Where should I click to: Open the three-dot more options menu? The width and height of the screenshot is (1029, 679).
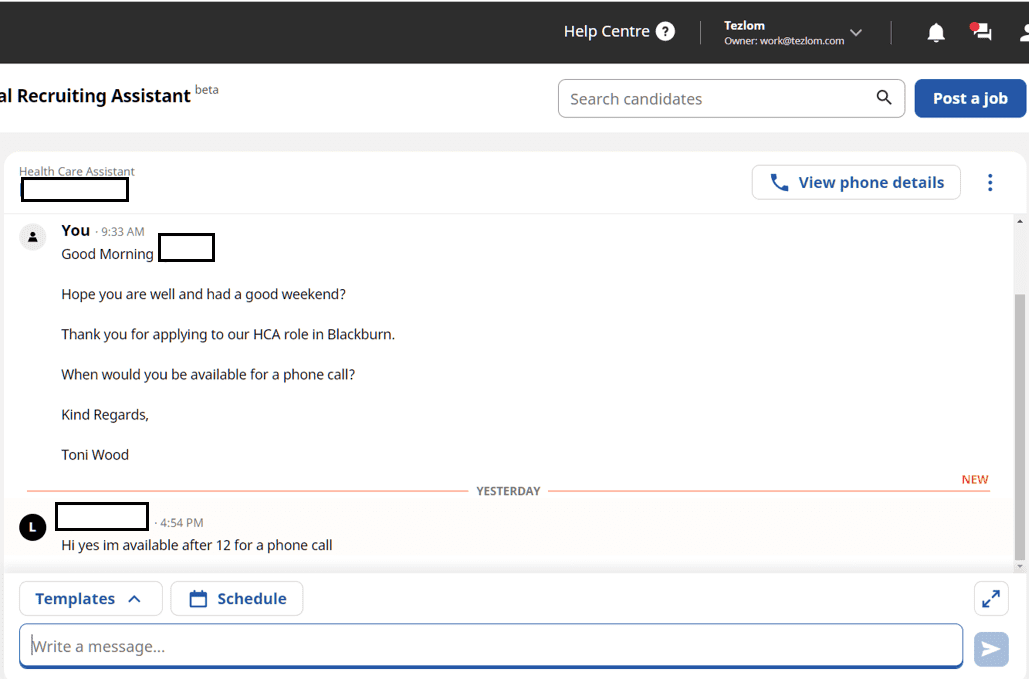[x=990, y=182]
